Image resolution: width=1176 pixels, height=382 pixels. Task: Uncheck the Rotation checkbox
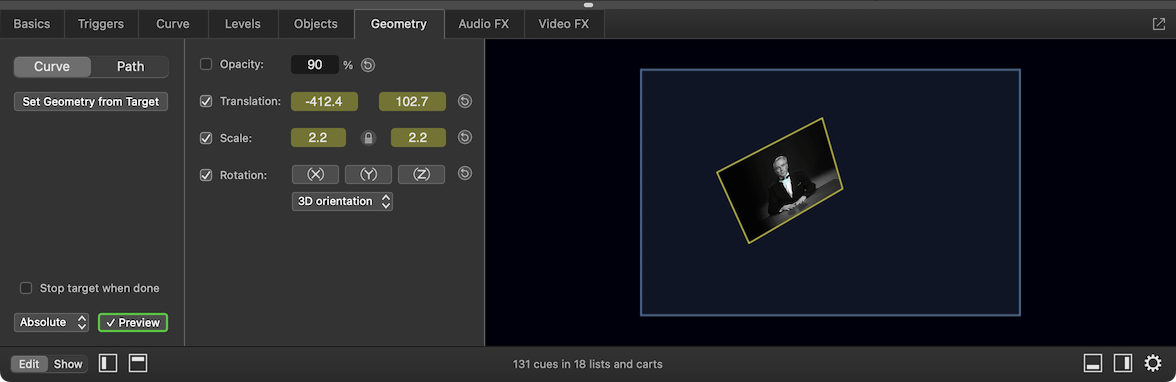point(206,175)
